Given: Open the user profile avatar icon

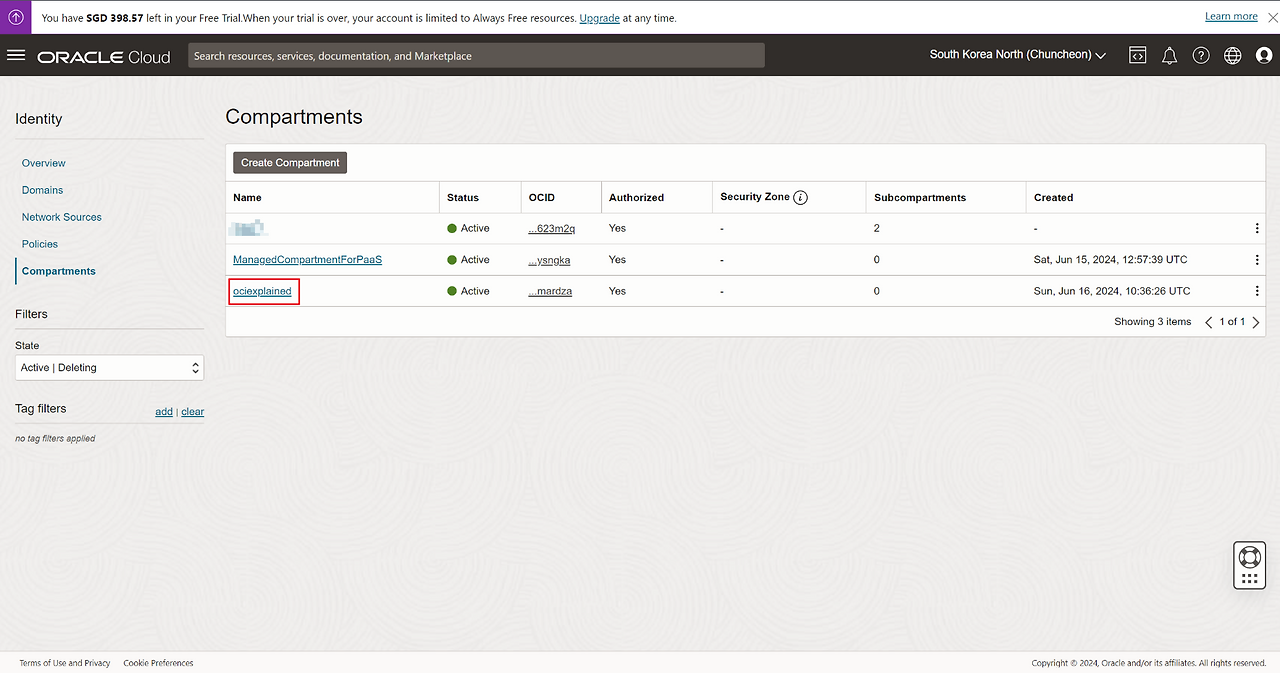Looking at the screenshot, I should pos(1263,56).
